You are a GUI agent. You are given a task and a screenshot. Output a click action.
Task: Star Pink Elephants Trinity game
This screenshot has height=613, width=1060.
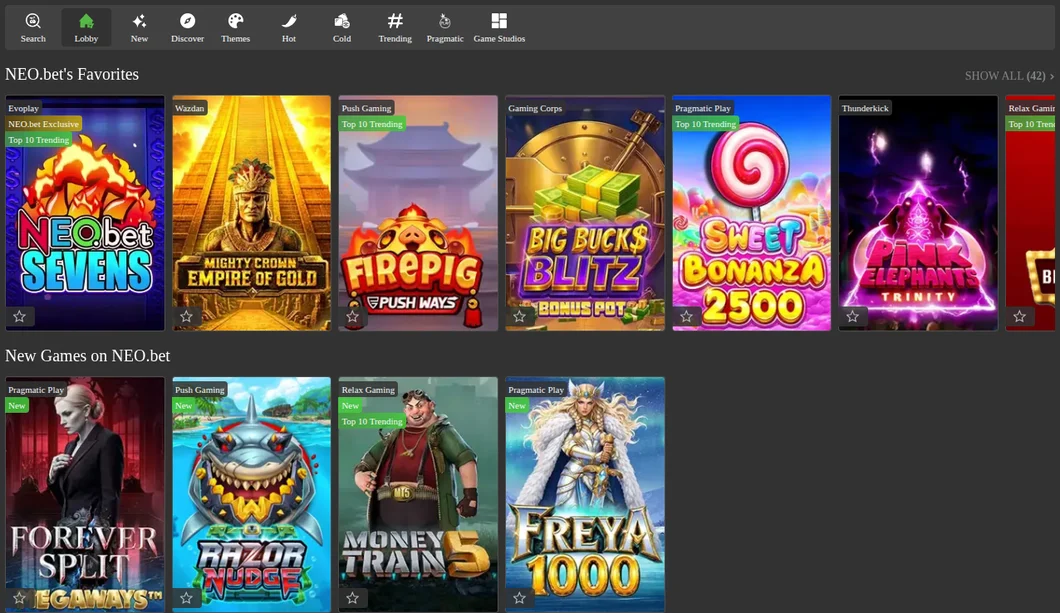[852, 316]
